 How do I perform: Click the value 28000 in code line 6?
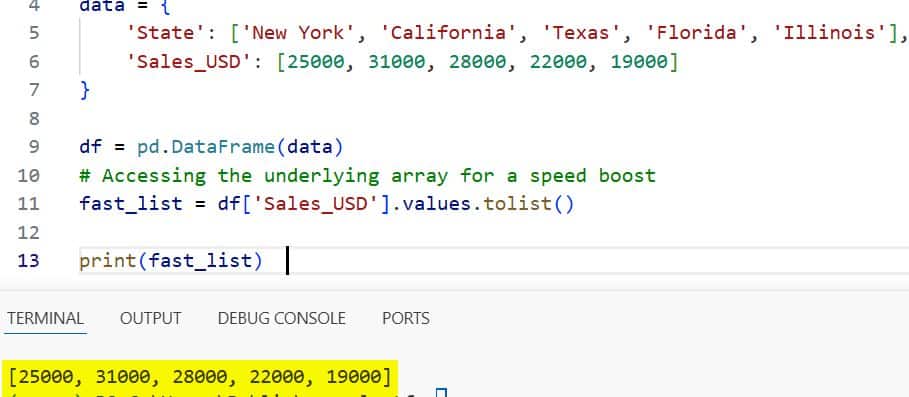[478, 61]
